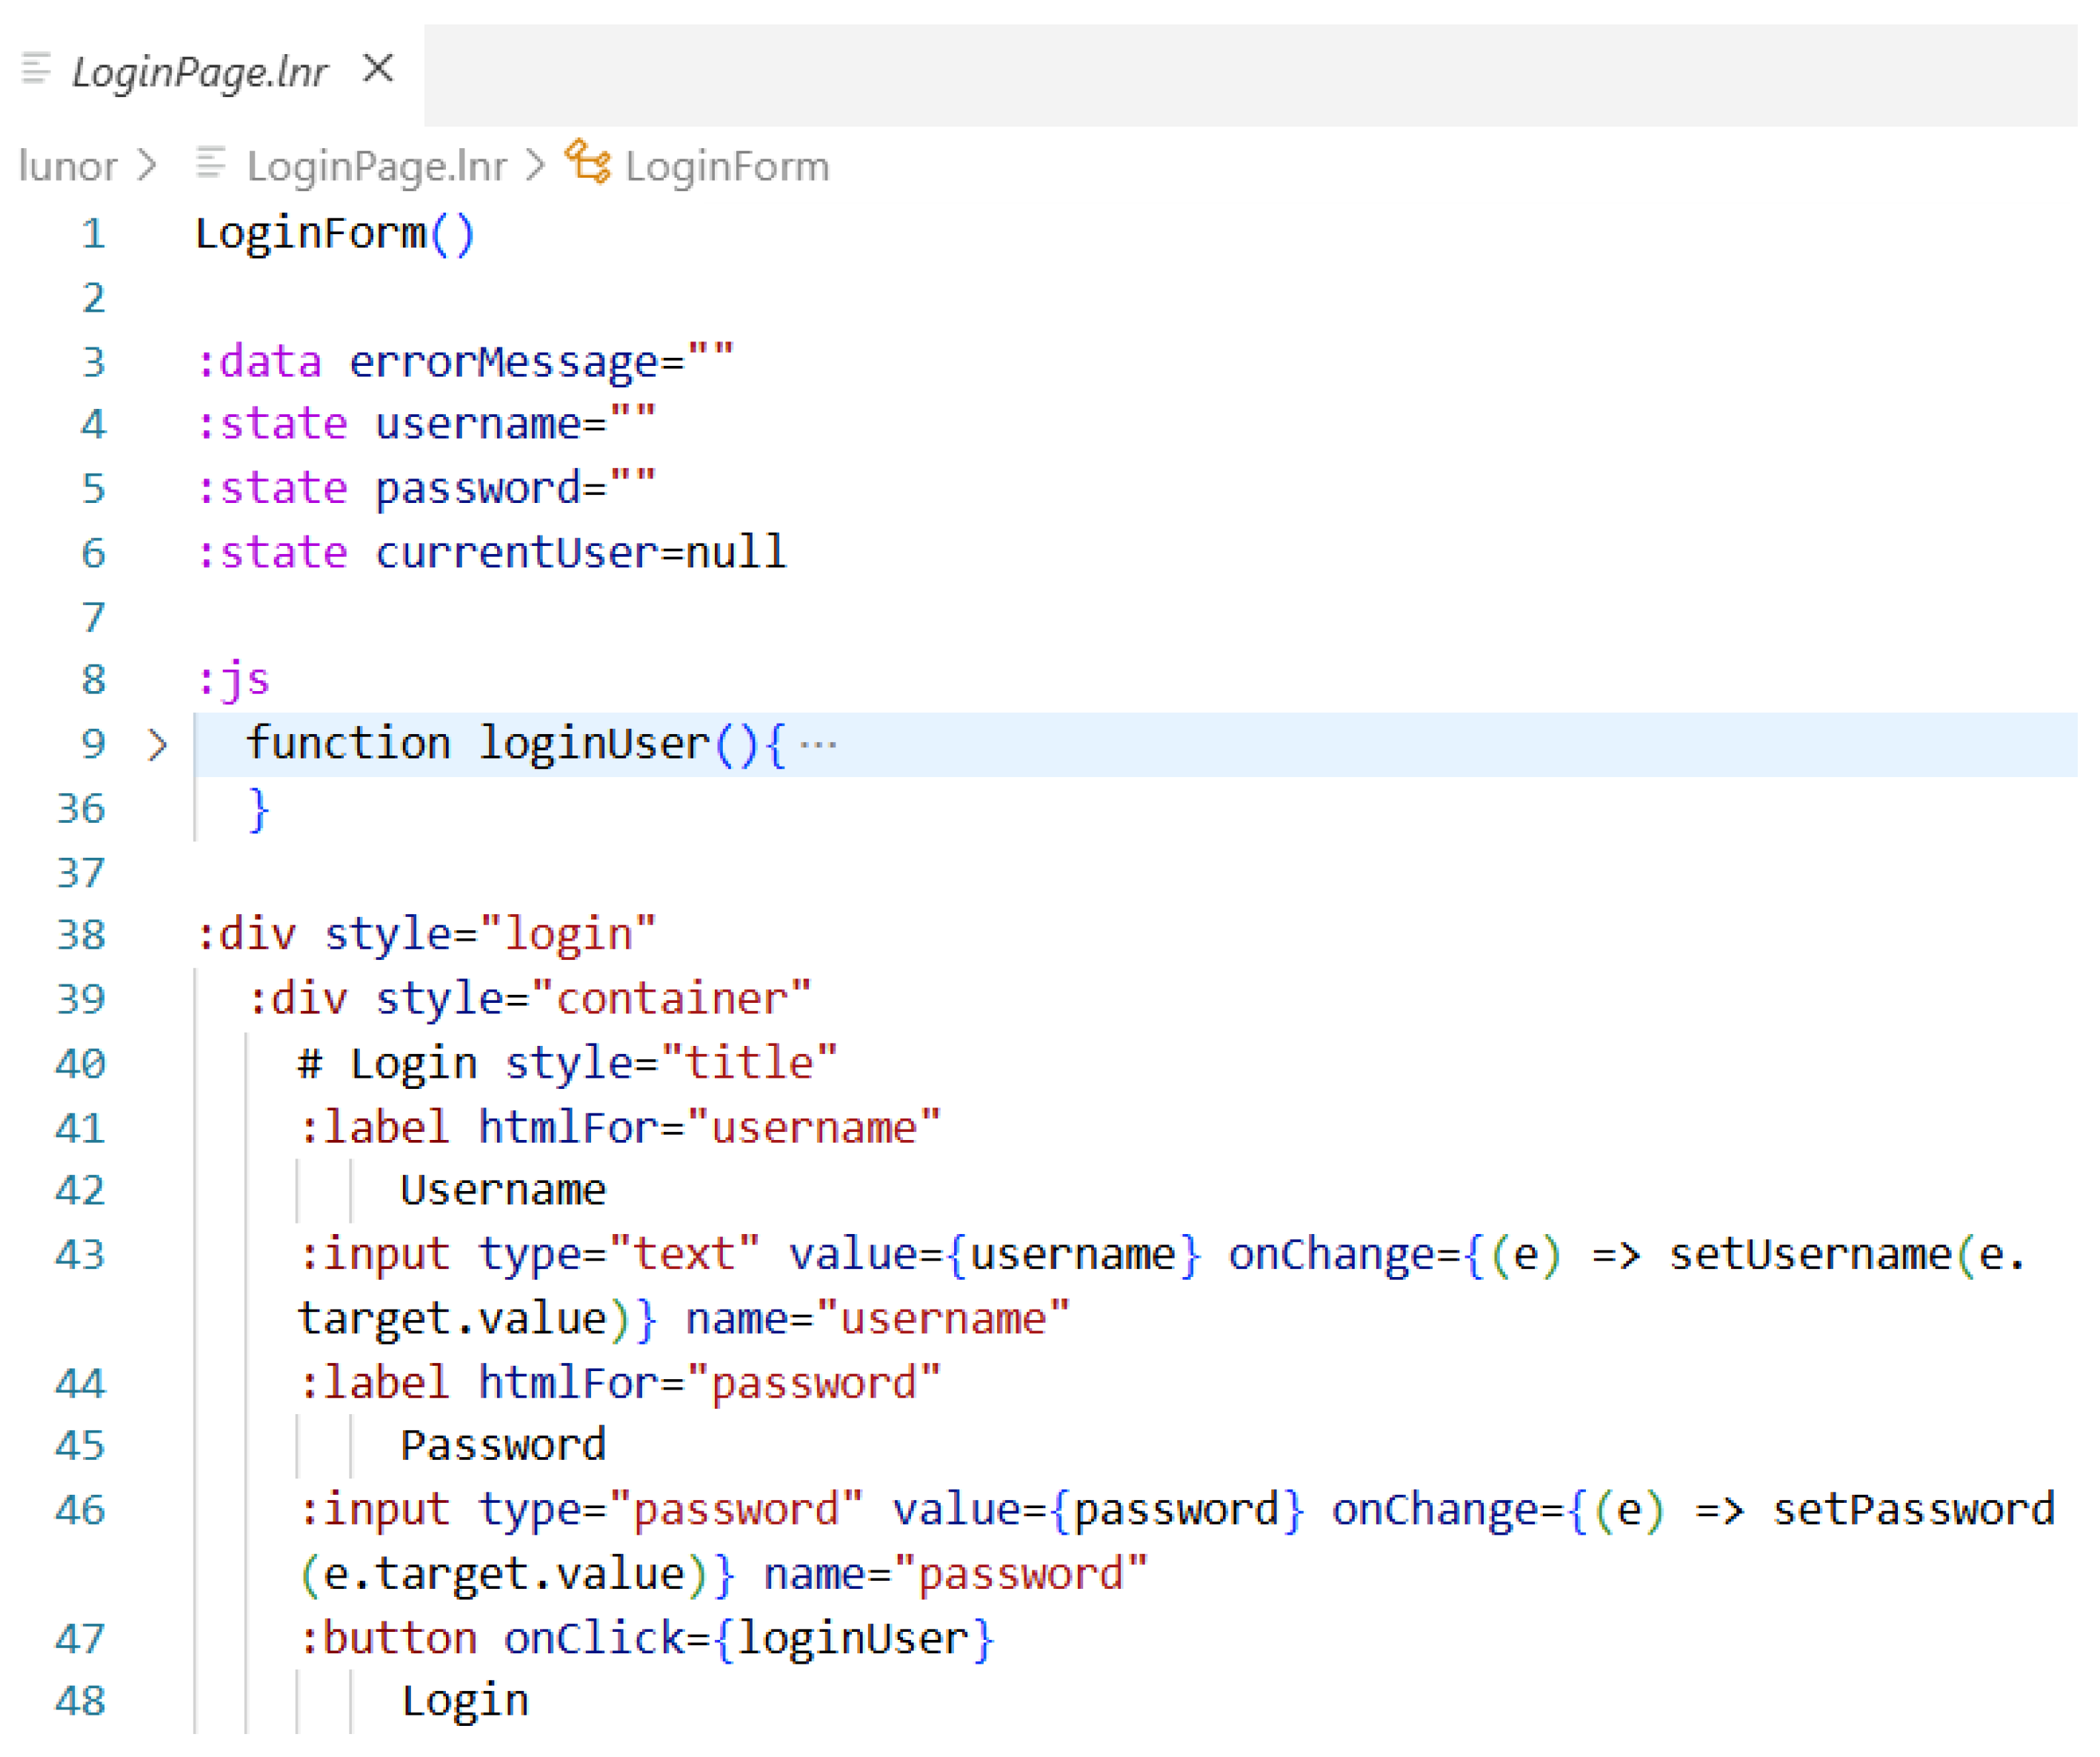Click the word "Password" on line 45
Screen dimensions: 2100x1757
click(503, 1446)
